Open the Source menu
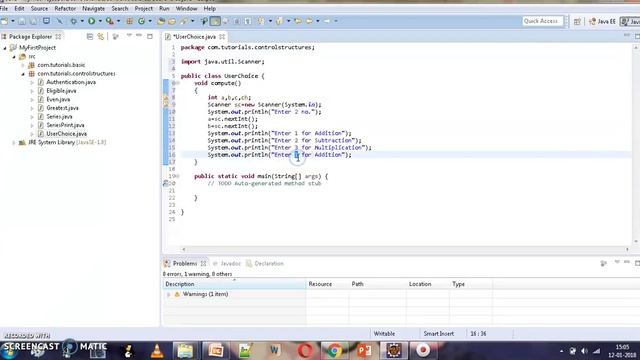 39,8
